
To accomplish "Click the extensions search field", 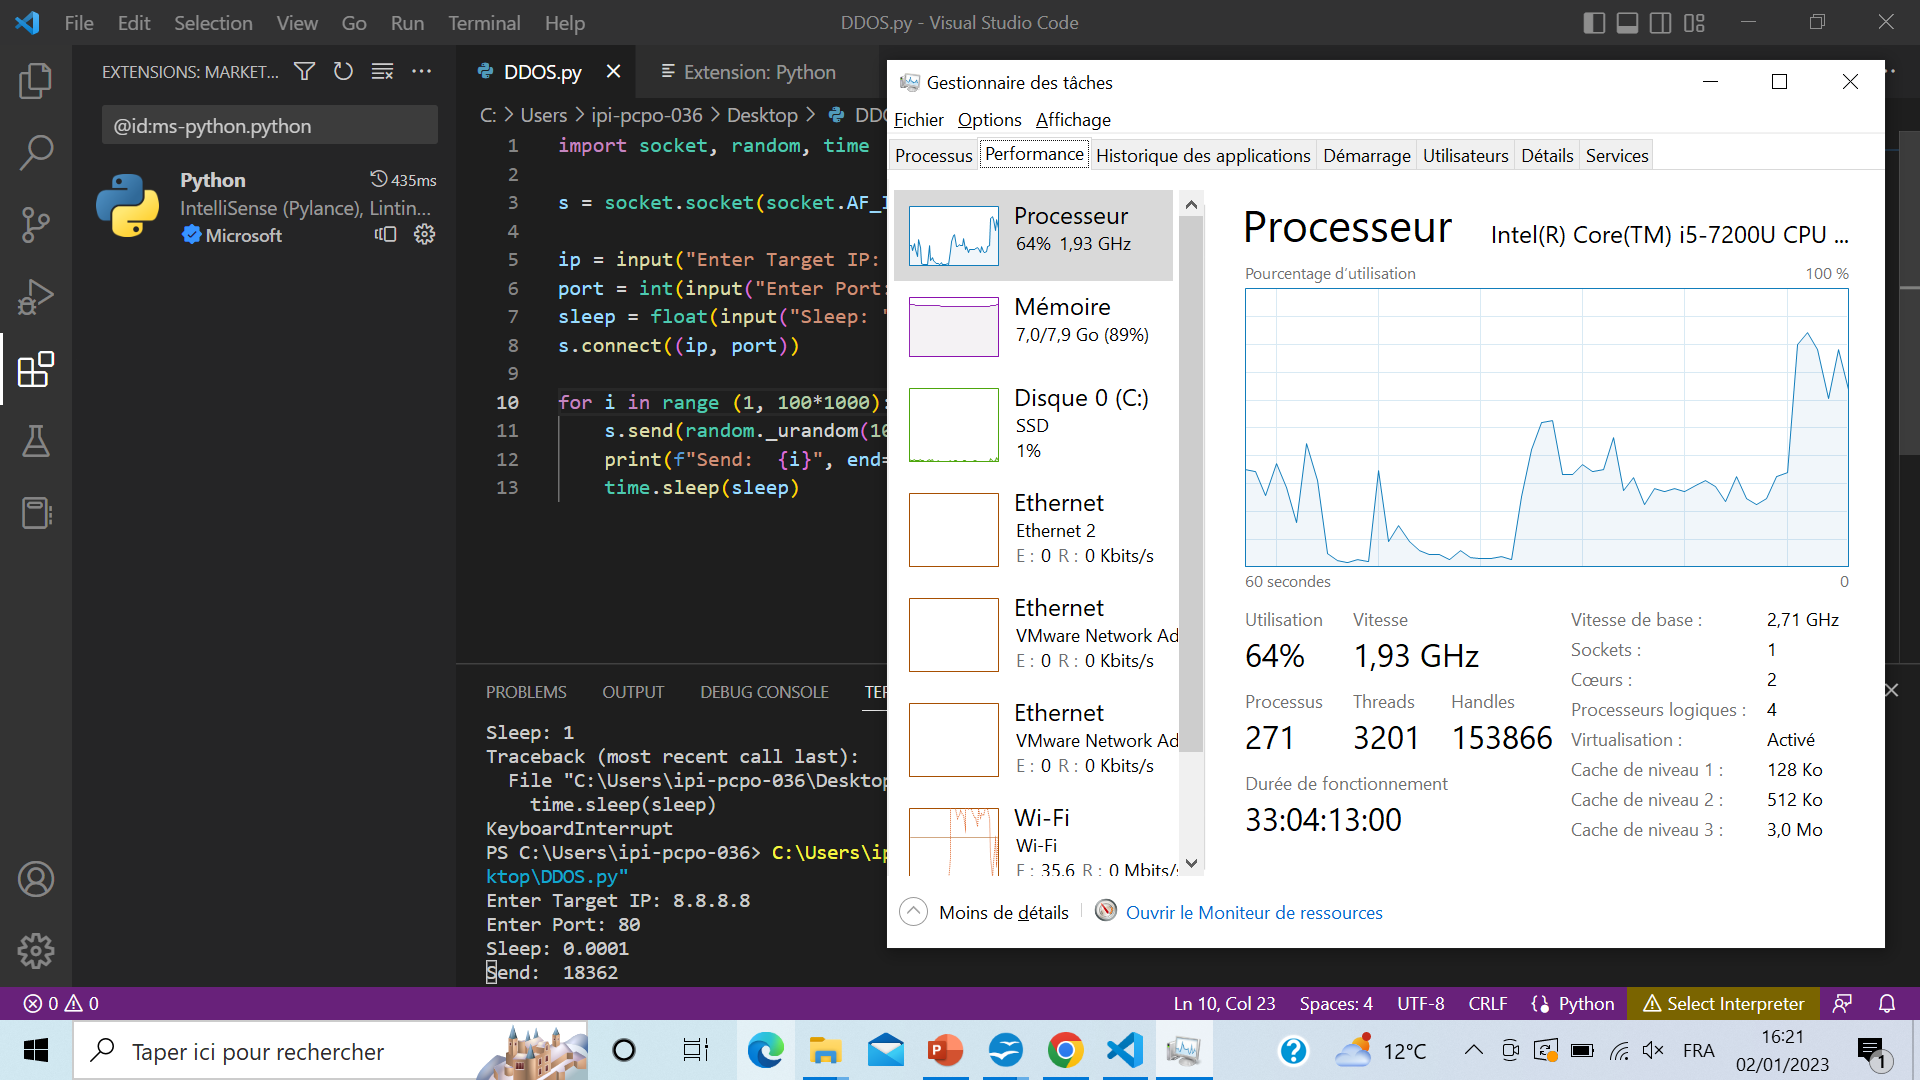I will [x=269, y=126].
